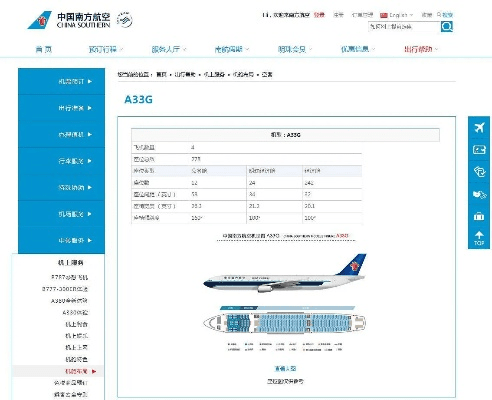492x400 pixels.
Task: Click 首页 in the breadcrumb trail
Action: click(161, 74)
